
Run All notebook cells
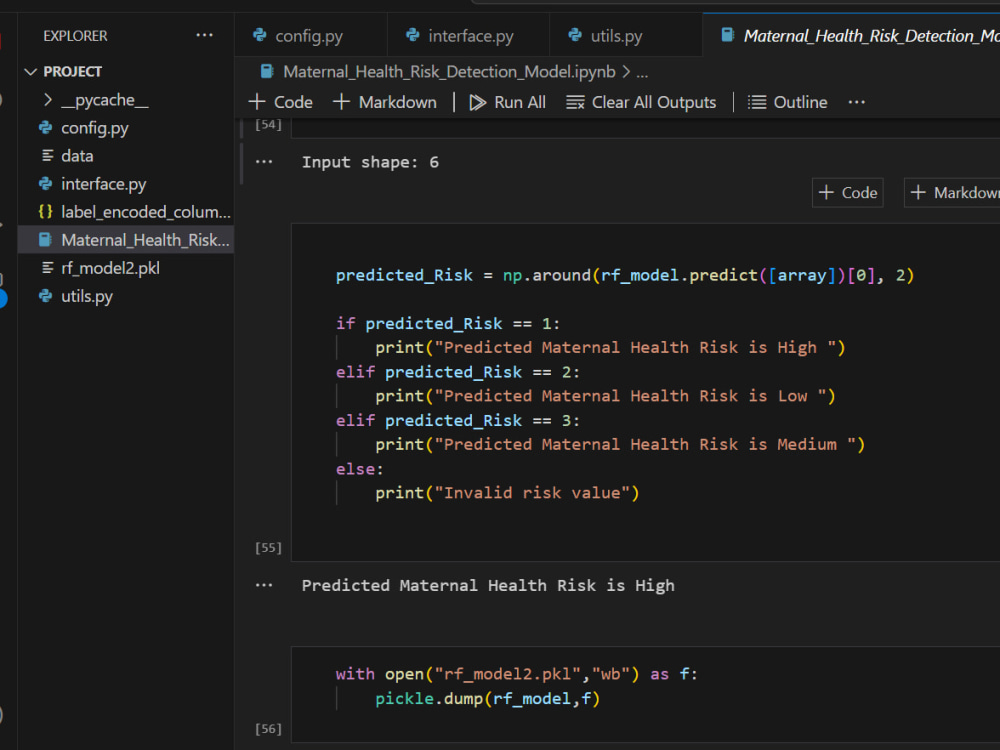coord(508,103)
